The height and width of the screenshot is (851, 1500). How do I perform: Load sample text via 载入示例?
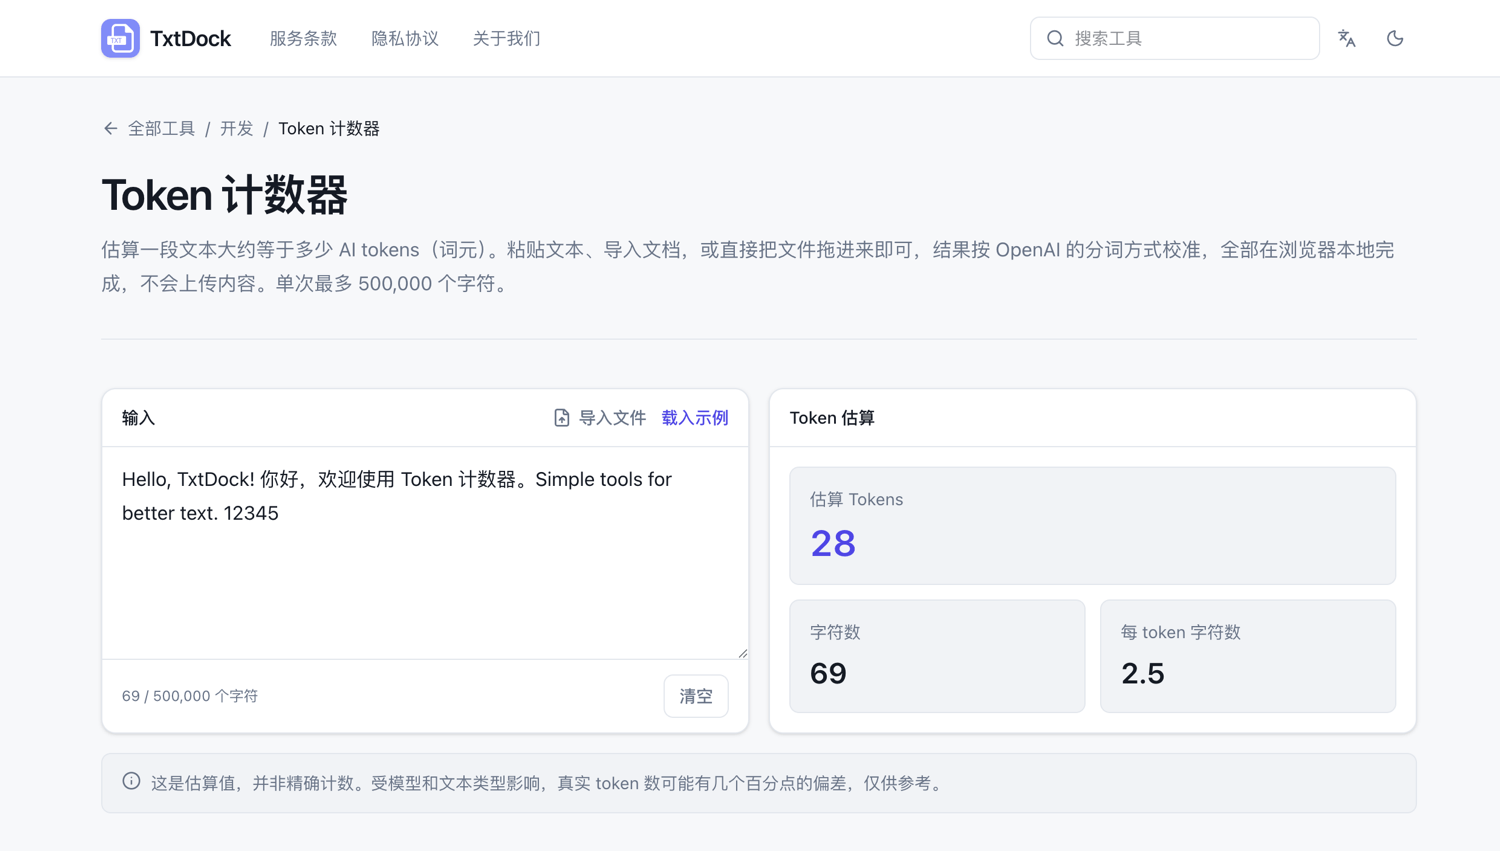coord(695,418)
